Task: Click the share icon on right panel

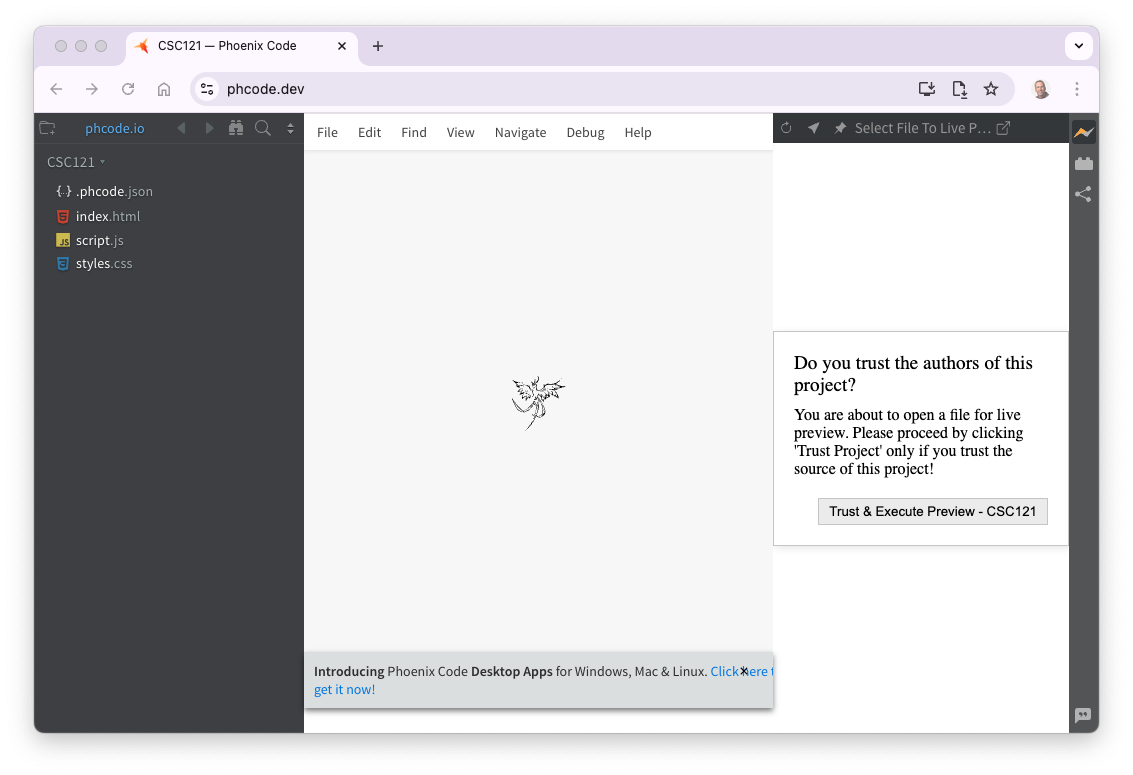Action: (x=1083, y=194)
